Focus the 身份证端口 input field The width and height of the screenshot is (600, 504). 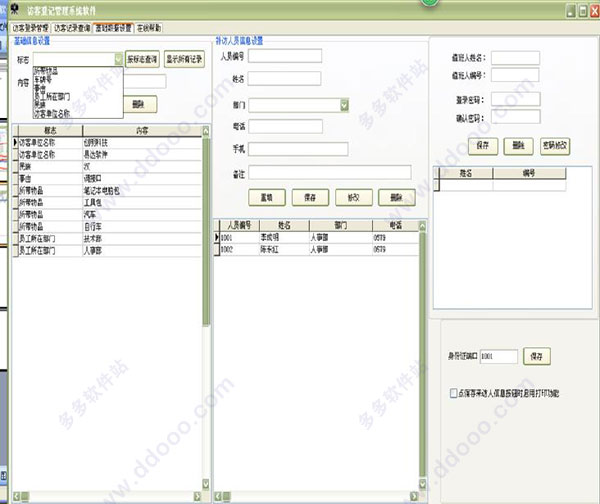[x=499, y=356]
